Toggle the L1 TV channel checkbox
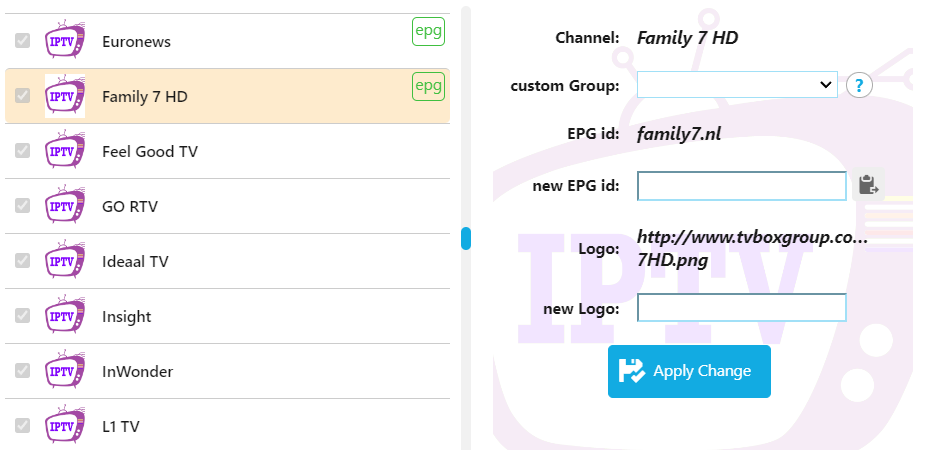 tap(22, 425)
